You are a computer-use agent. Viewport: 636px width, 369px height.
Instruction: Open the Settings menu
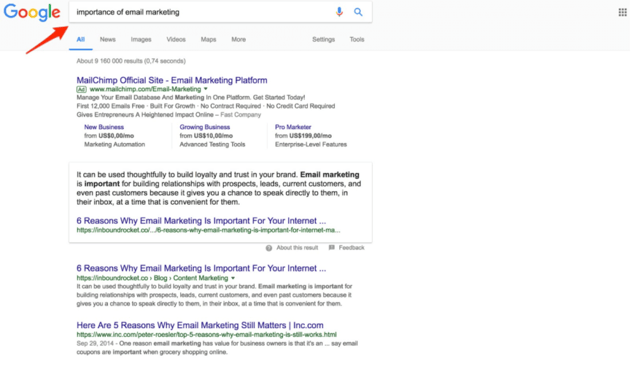pos(323,39)
